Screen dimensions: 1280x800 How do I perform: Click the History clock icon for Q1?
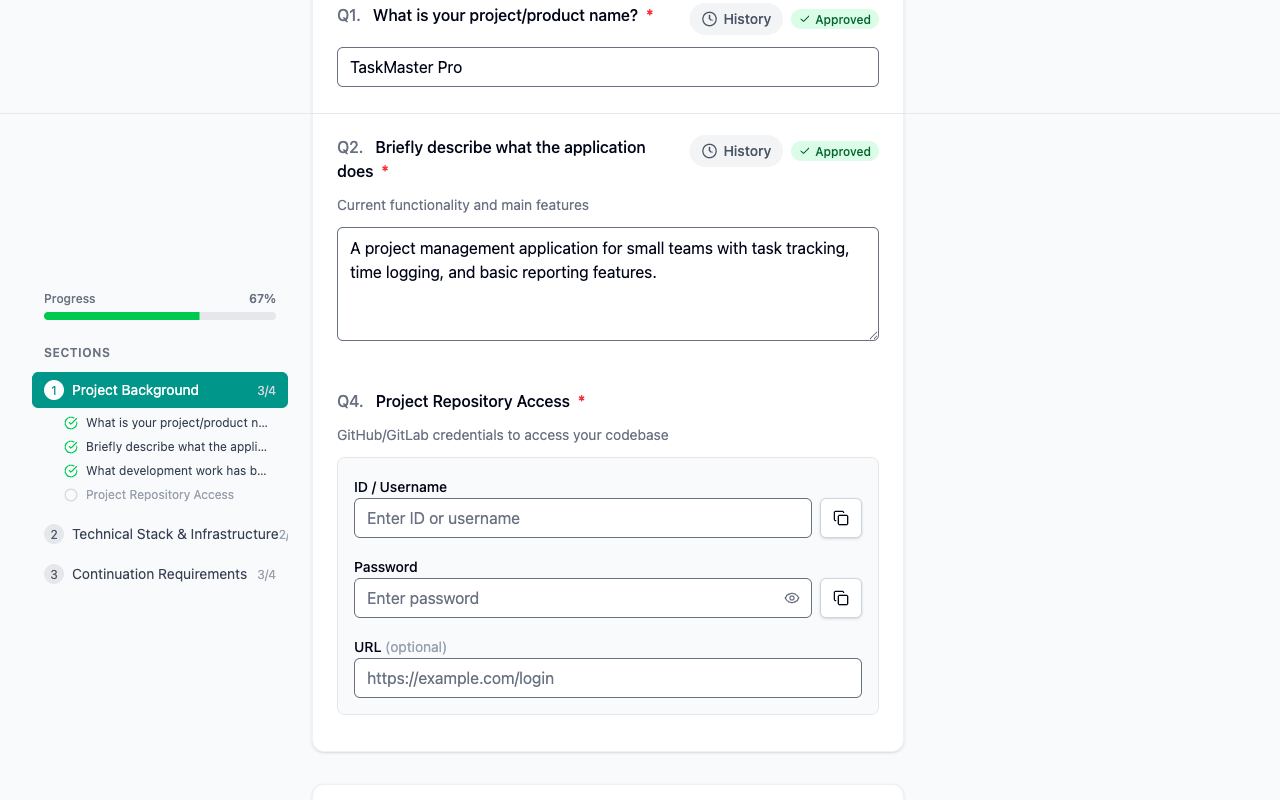(x=709, y=18)
